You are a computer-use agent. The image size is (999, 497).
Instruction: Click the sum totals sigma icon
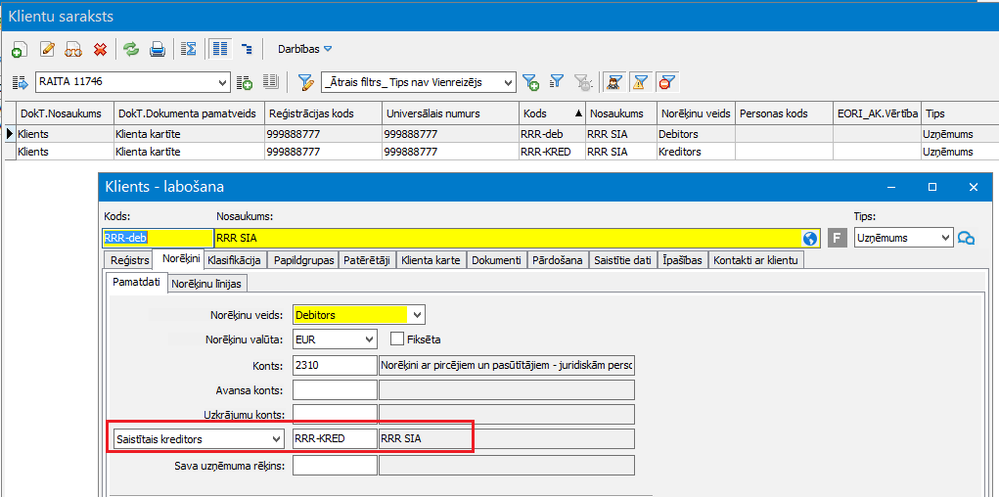coord(187,48)
